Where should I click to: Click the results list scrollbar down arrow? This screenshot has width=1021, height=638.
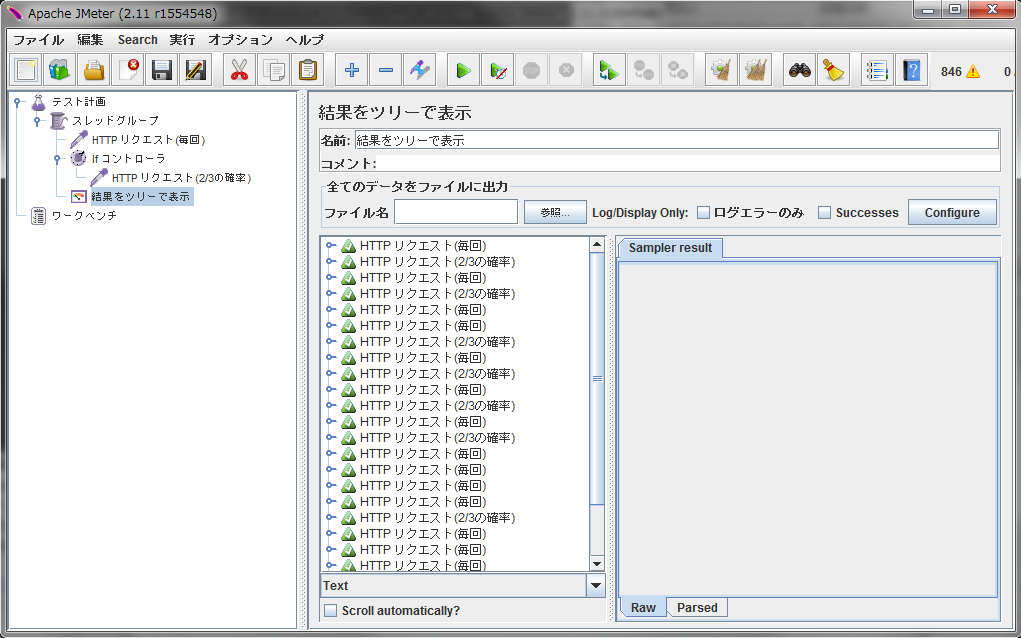point(596,564)
